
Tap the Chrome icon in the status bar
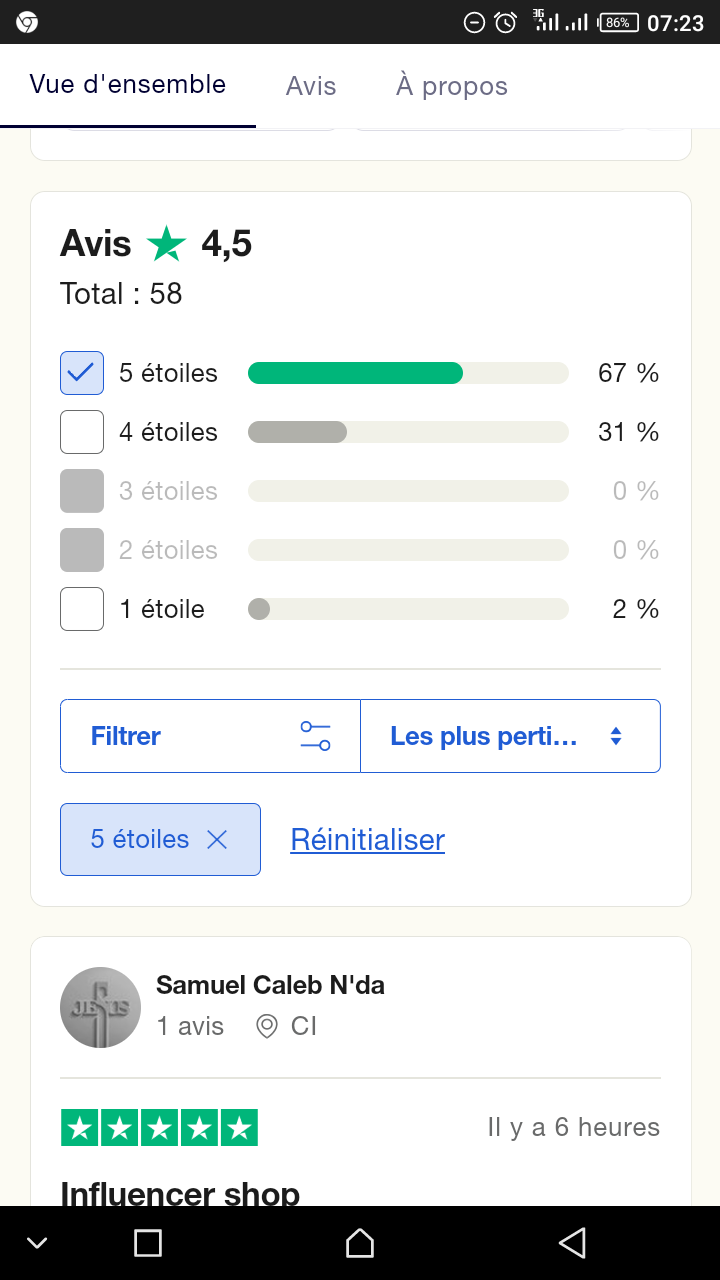pyautogui.click(x=27, y=22)
